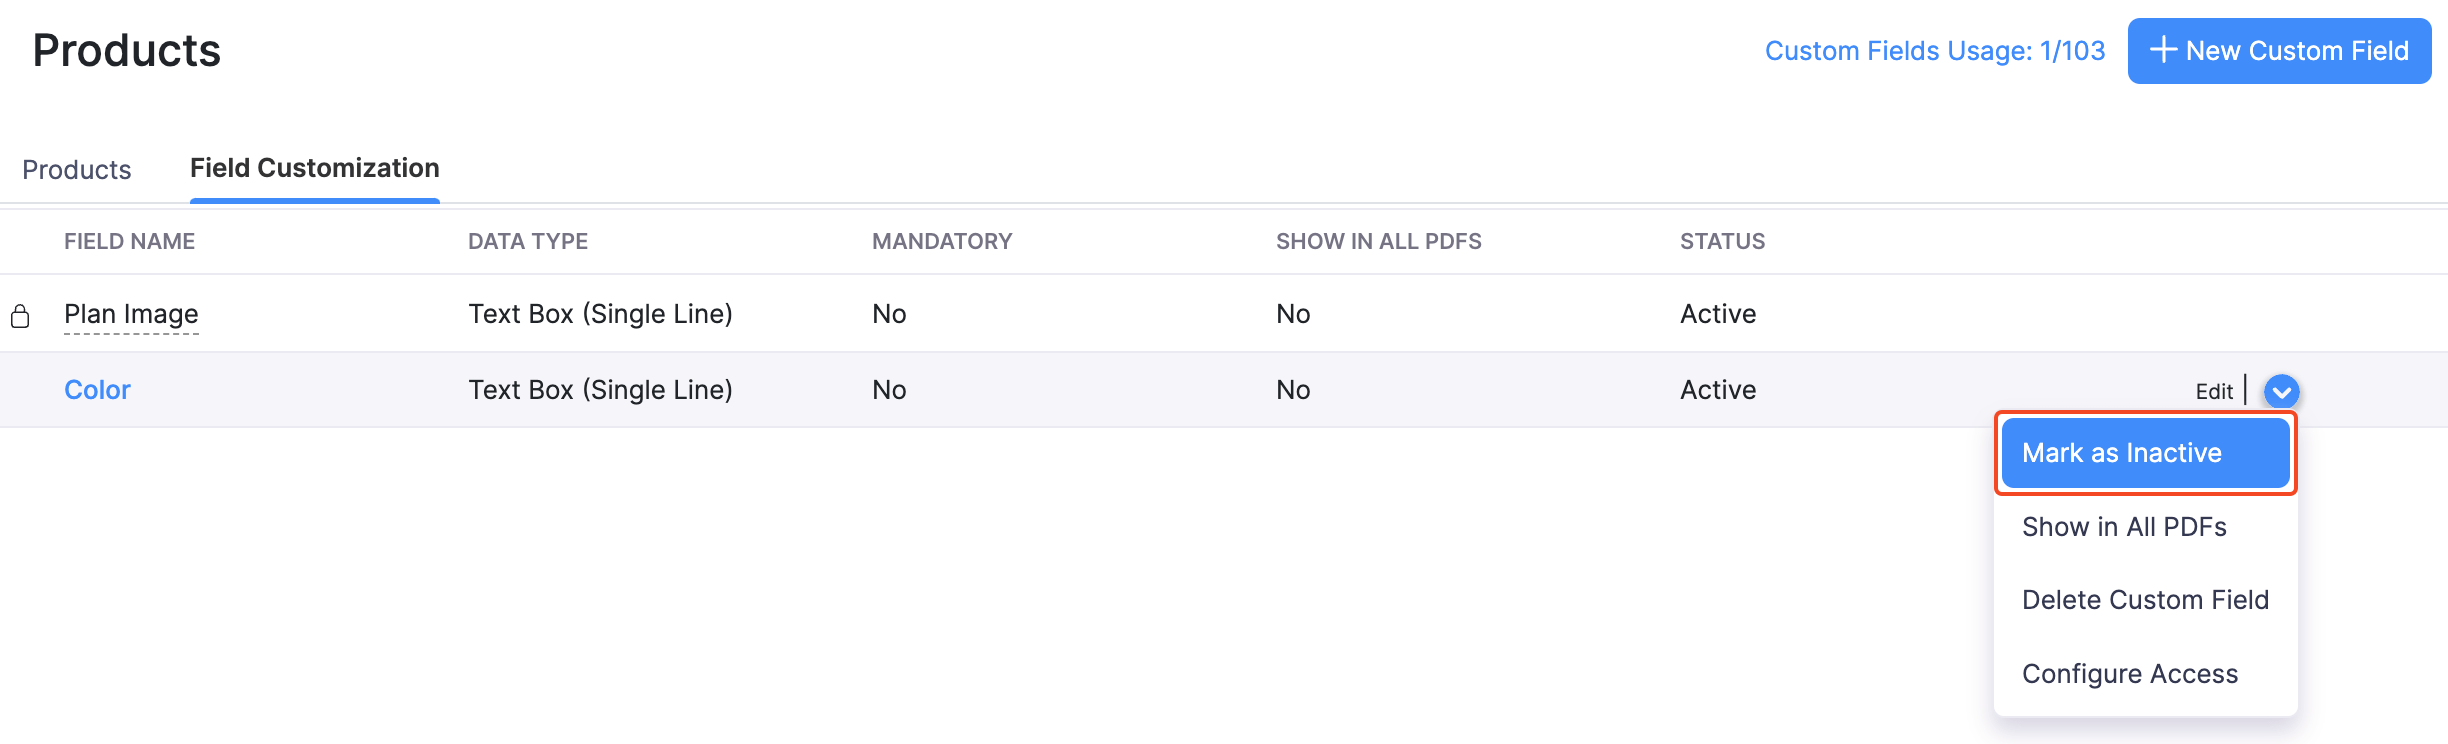Image resolution: width=2448 pixels, height=744 pixels.
Task: Click the lock icon beside Plan Image
Action: click(x=20, y=315)
